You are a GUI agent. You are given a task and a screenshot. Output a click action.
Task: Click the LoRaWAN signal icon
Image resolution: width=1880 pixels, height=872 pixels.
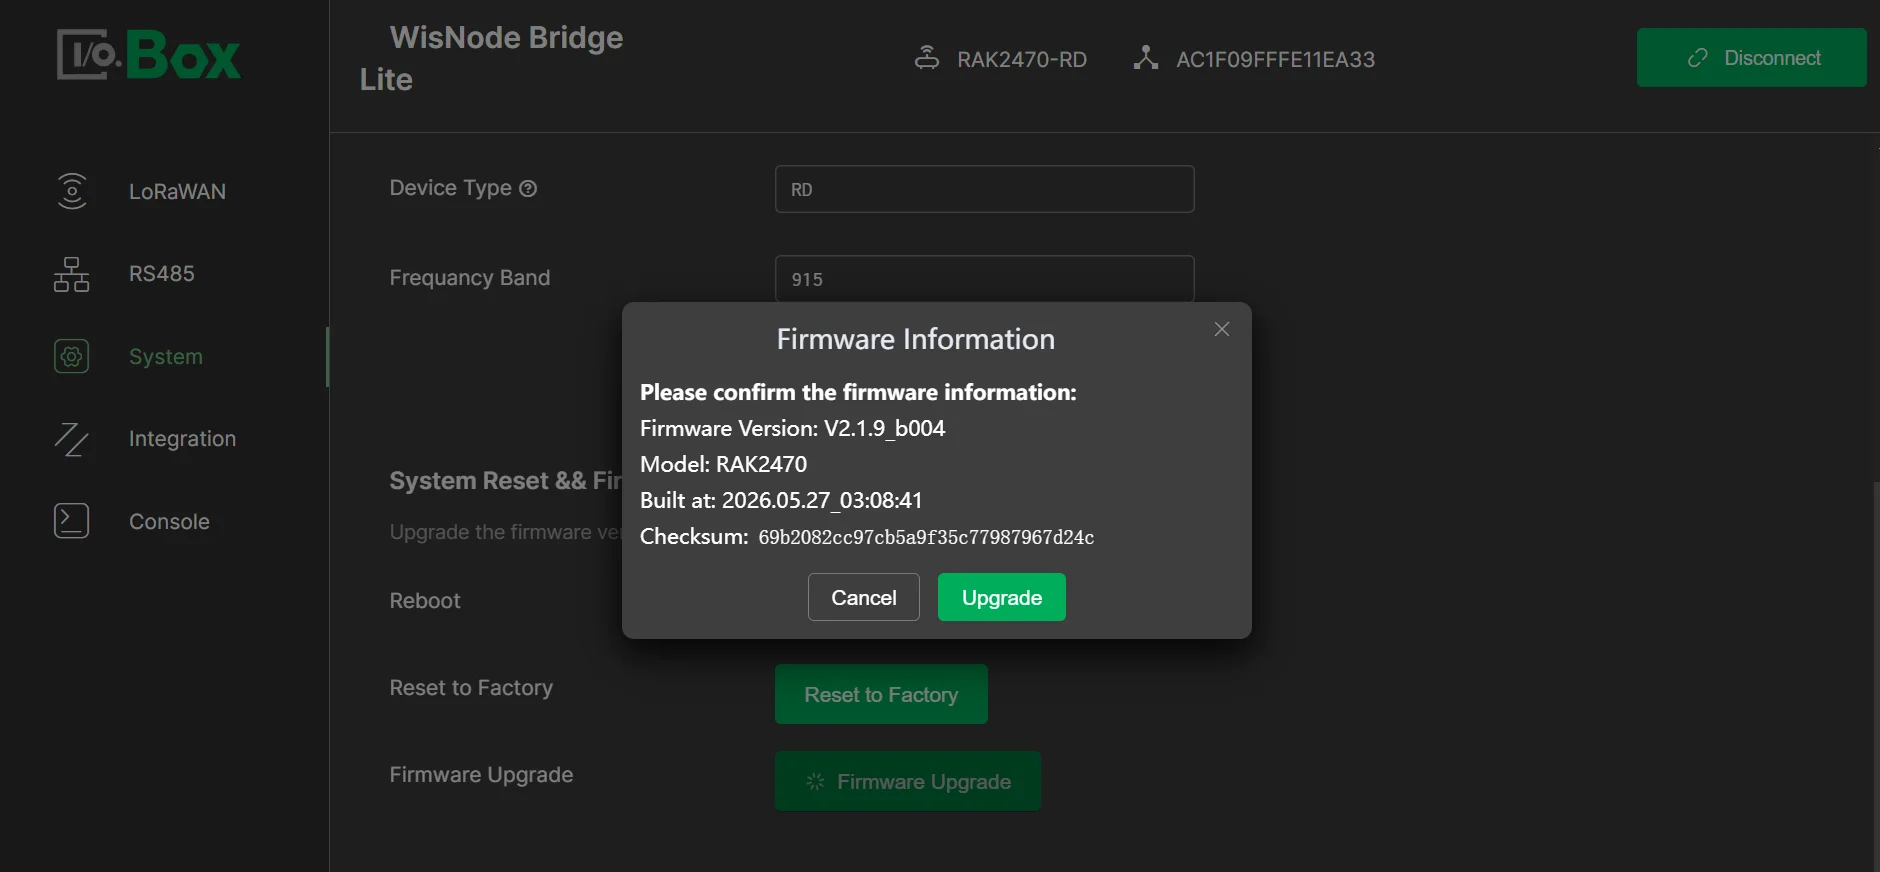(x=71, y=191)
